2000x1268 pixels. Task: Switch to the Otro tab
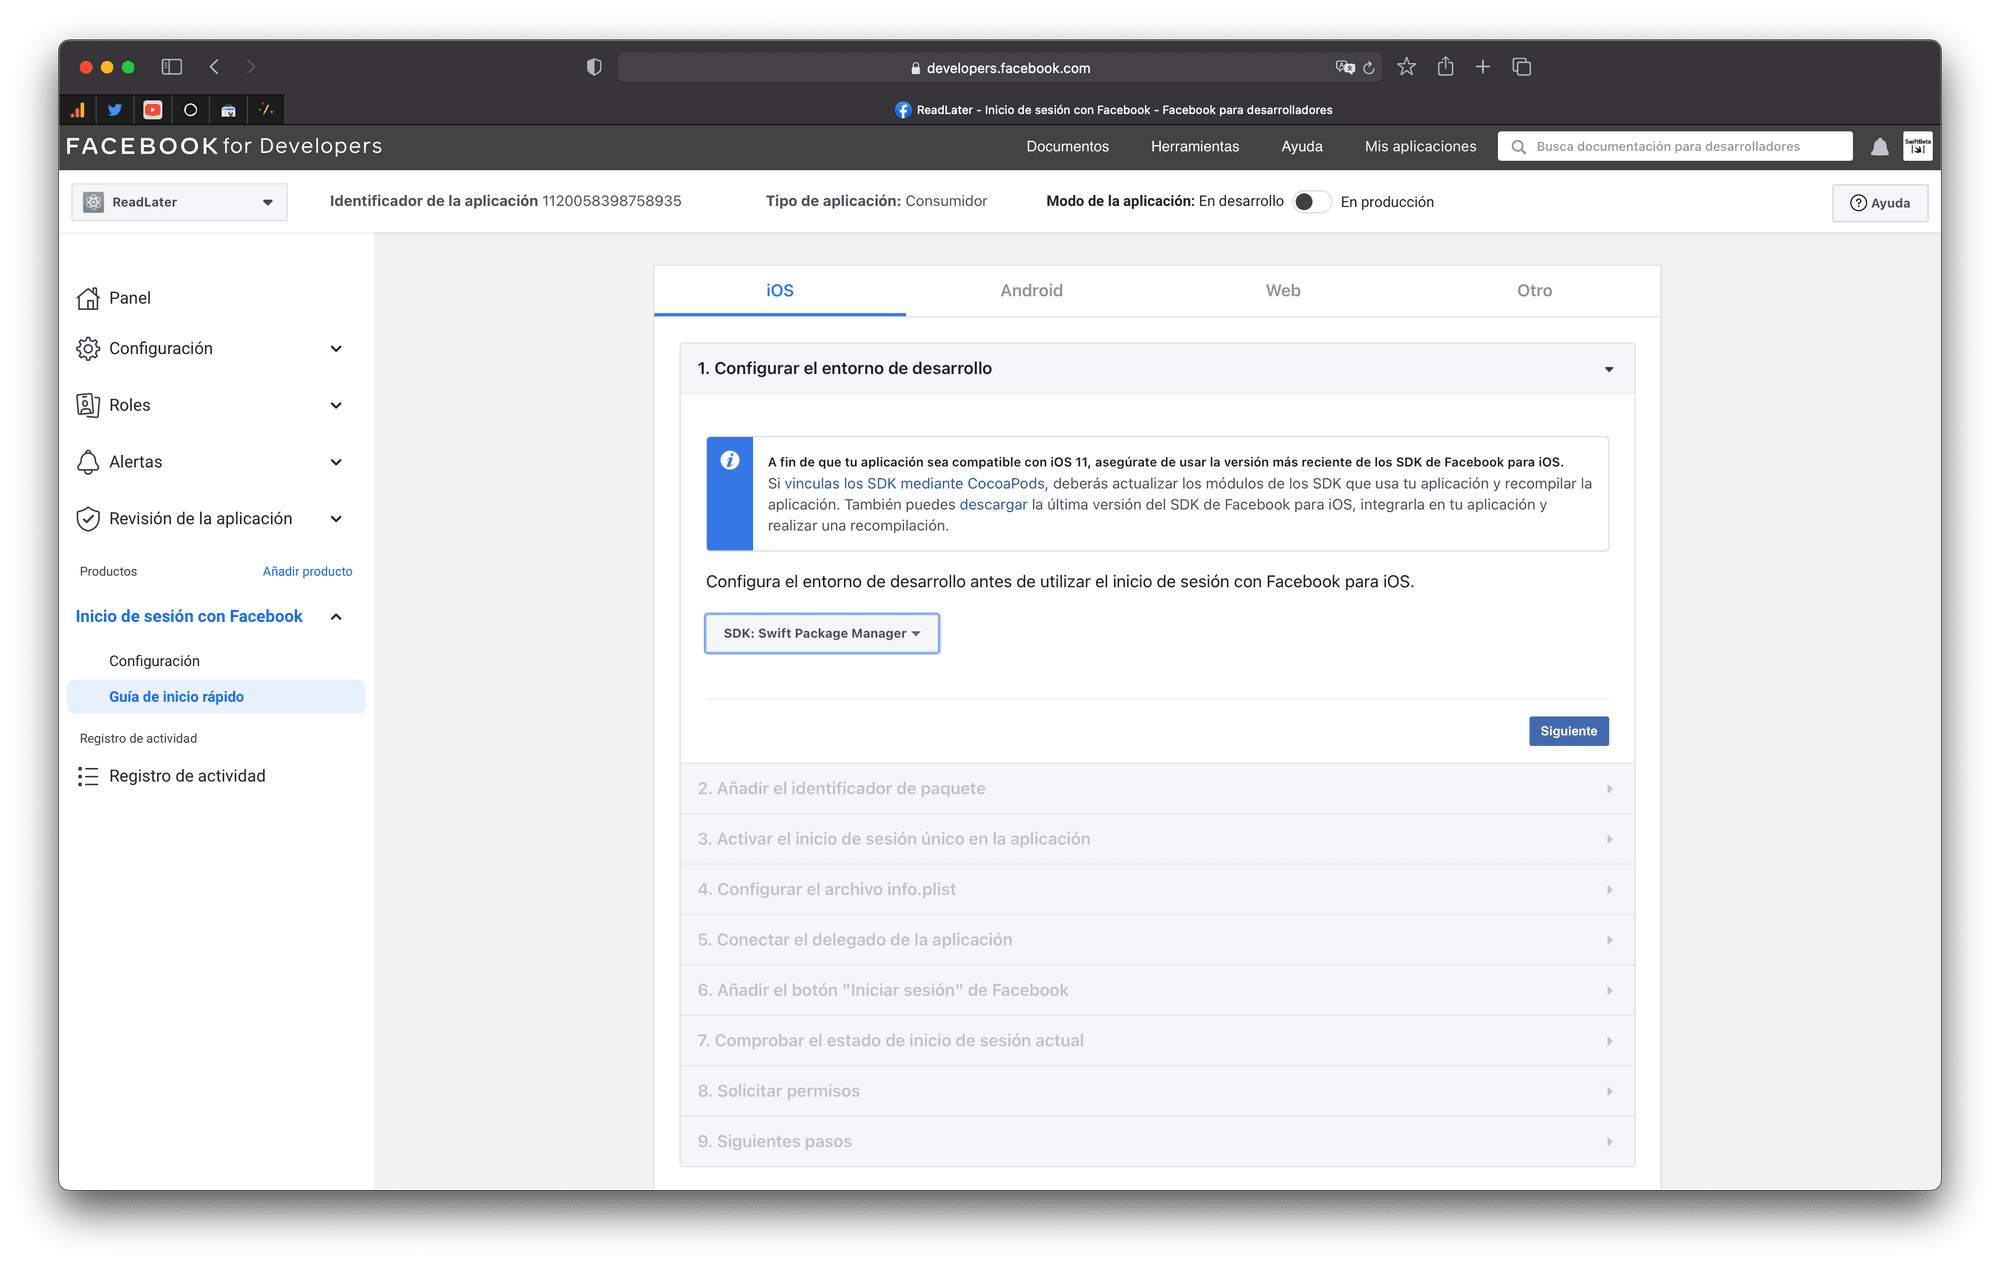click(x=1534, y=291)
